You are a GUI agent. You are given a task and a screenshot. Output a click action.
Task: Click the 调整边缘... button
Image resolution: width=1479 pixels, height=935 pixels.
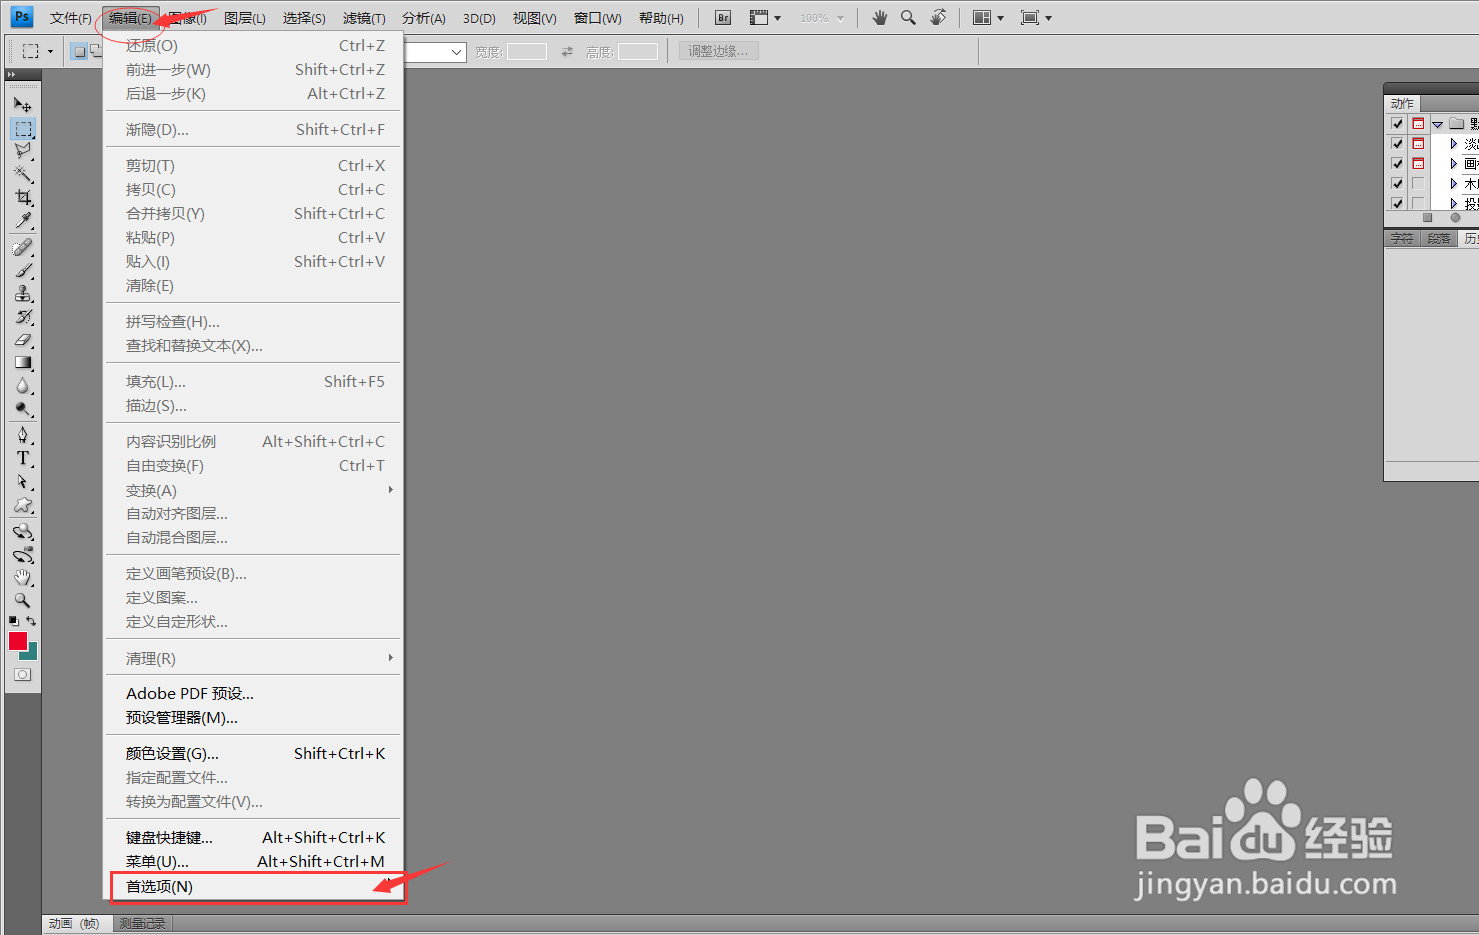(718, 51)
